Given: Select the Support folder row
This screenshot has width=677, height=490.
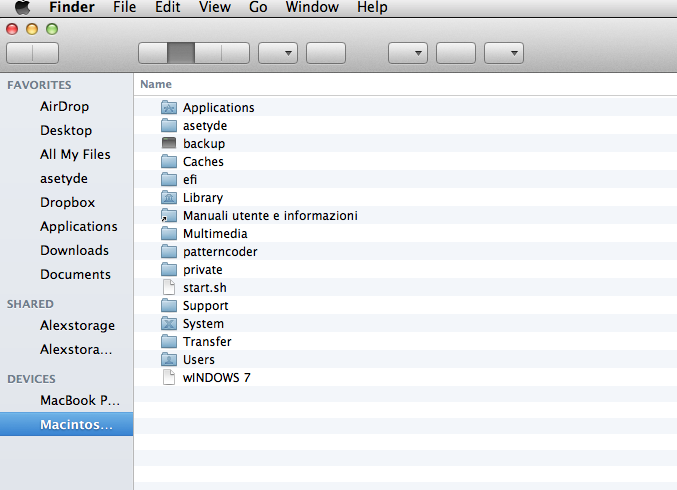Looking at the screenshot, I should pos(405,306).
